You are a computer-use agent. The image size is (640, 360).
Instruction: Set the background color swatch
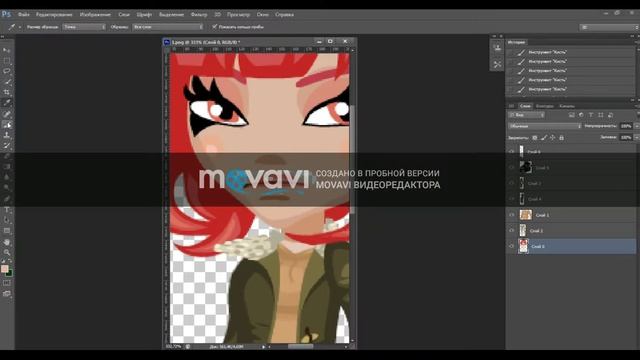[x=10, y=273]
